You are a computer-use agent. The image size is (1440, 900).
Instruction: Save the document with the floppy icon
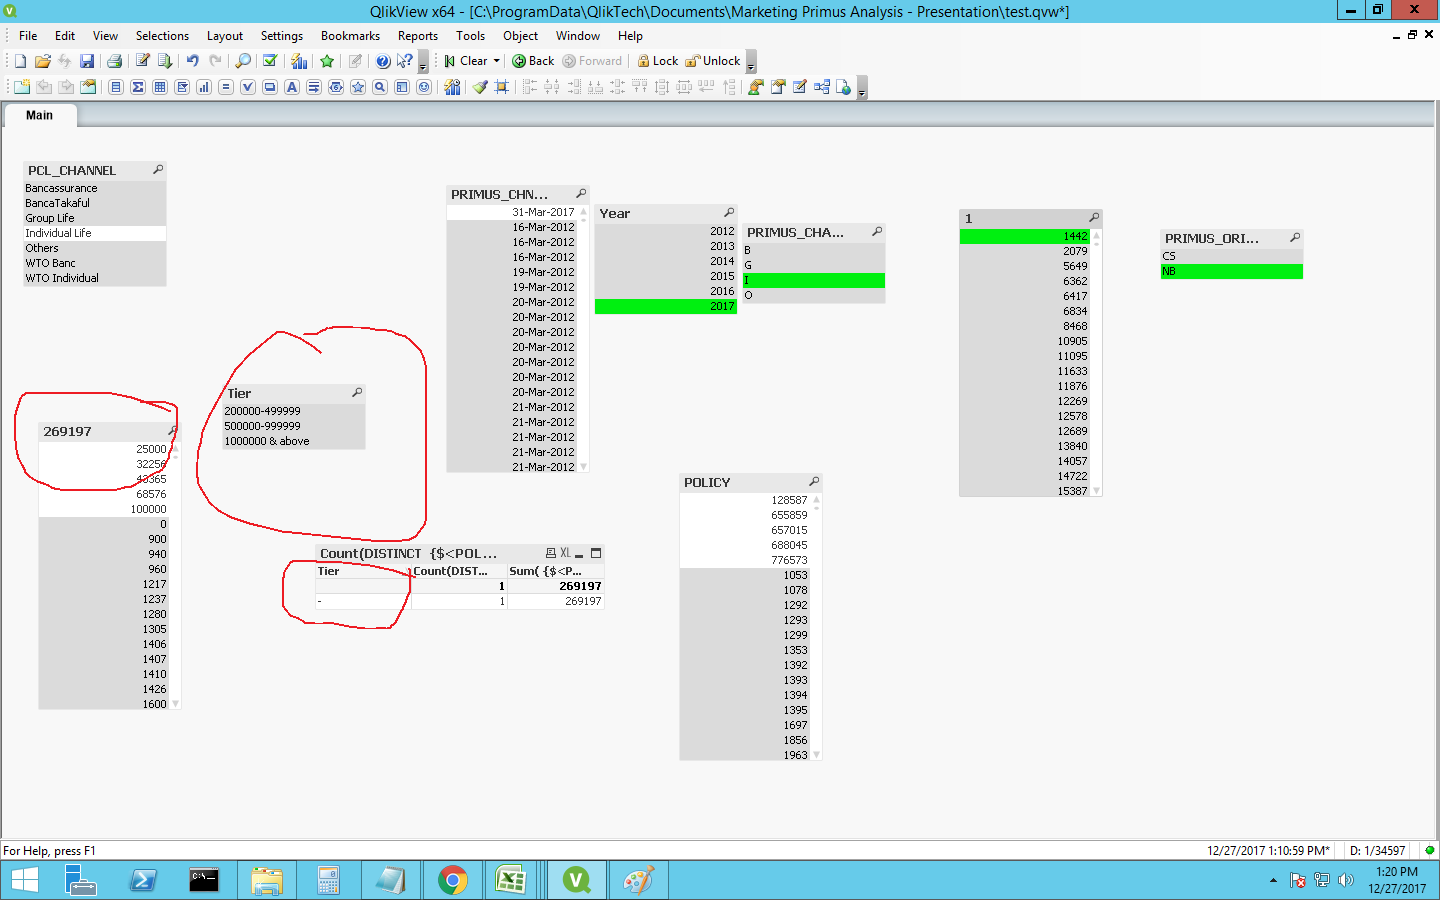87,61
